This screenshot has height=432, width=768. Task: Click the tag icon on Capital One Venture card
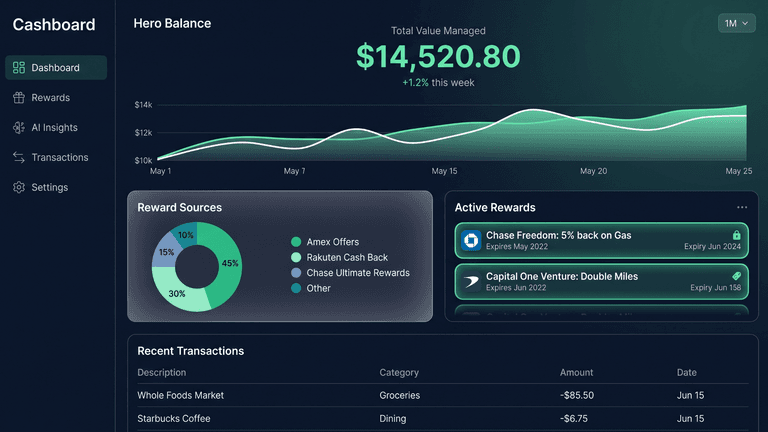[736, 276]
